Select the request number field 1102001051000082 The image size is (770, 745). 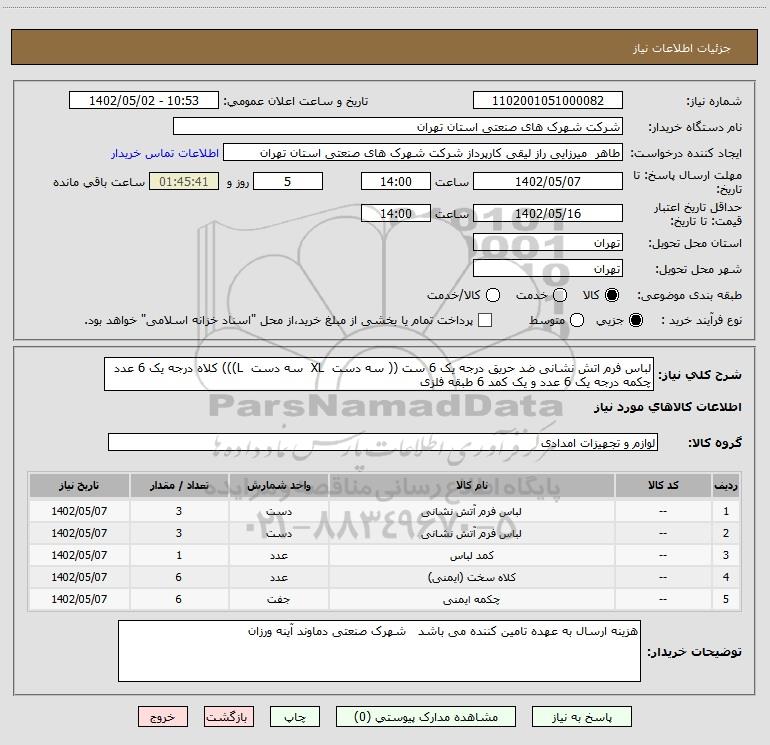tap(548, 101)
